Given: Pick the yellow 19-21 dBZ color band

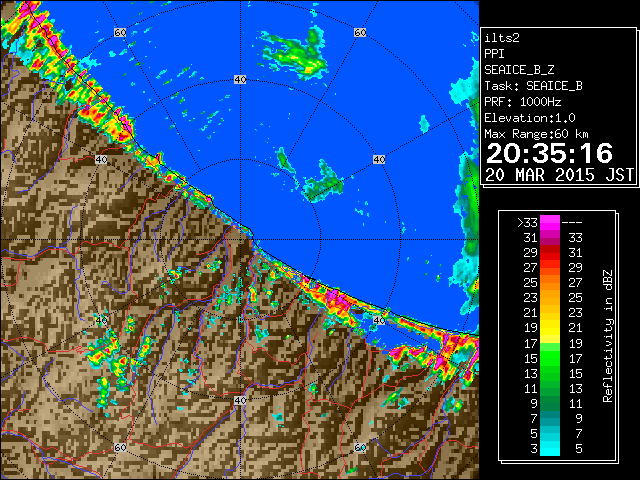Looking at the screenshot, I should [x=550, y=328].
